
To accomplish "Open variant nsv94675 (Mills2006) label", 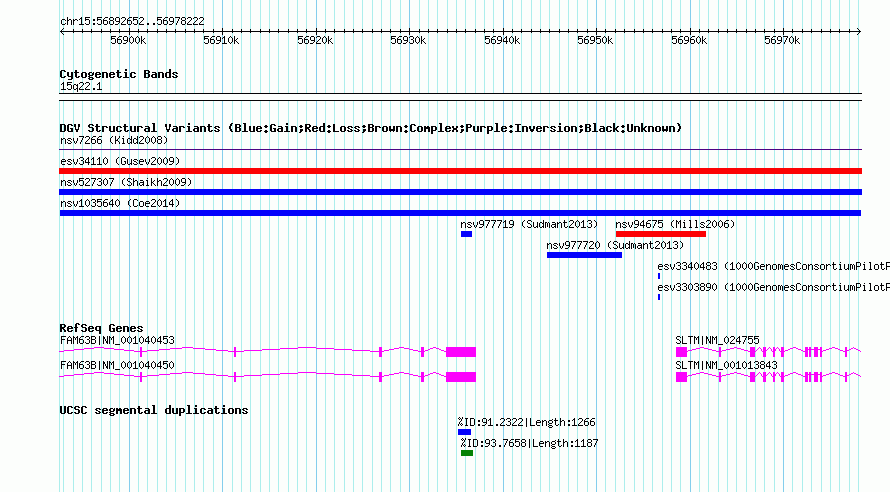I will pyautogui.click(x=675, y=224).
